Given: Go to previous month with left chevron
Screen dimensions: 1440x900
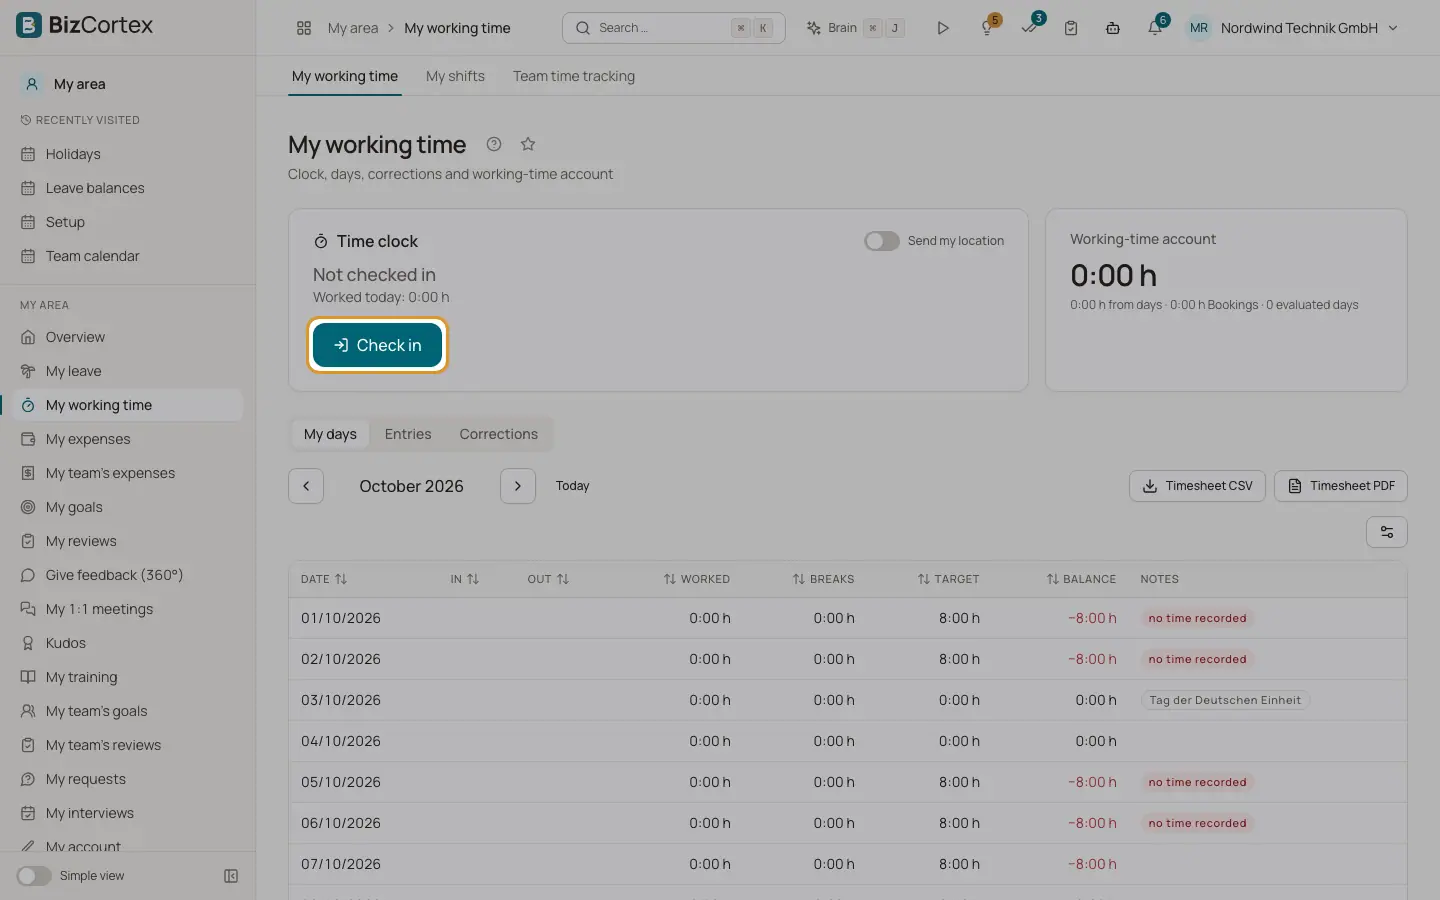Looking at the screenshot, I should click(x=306, y=486).
